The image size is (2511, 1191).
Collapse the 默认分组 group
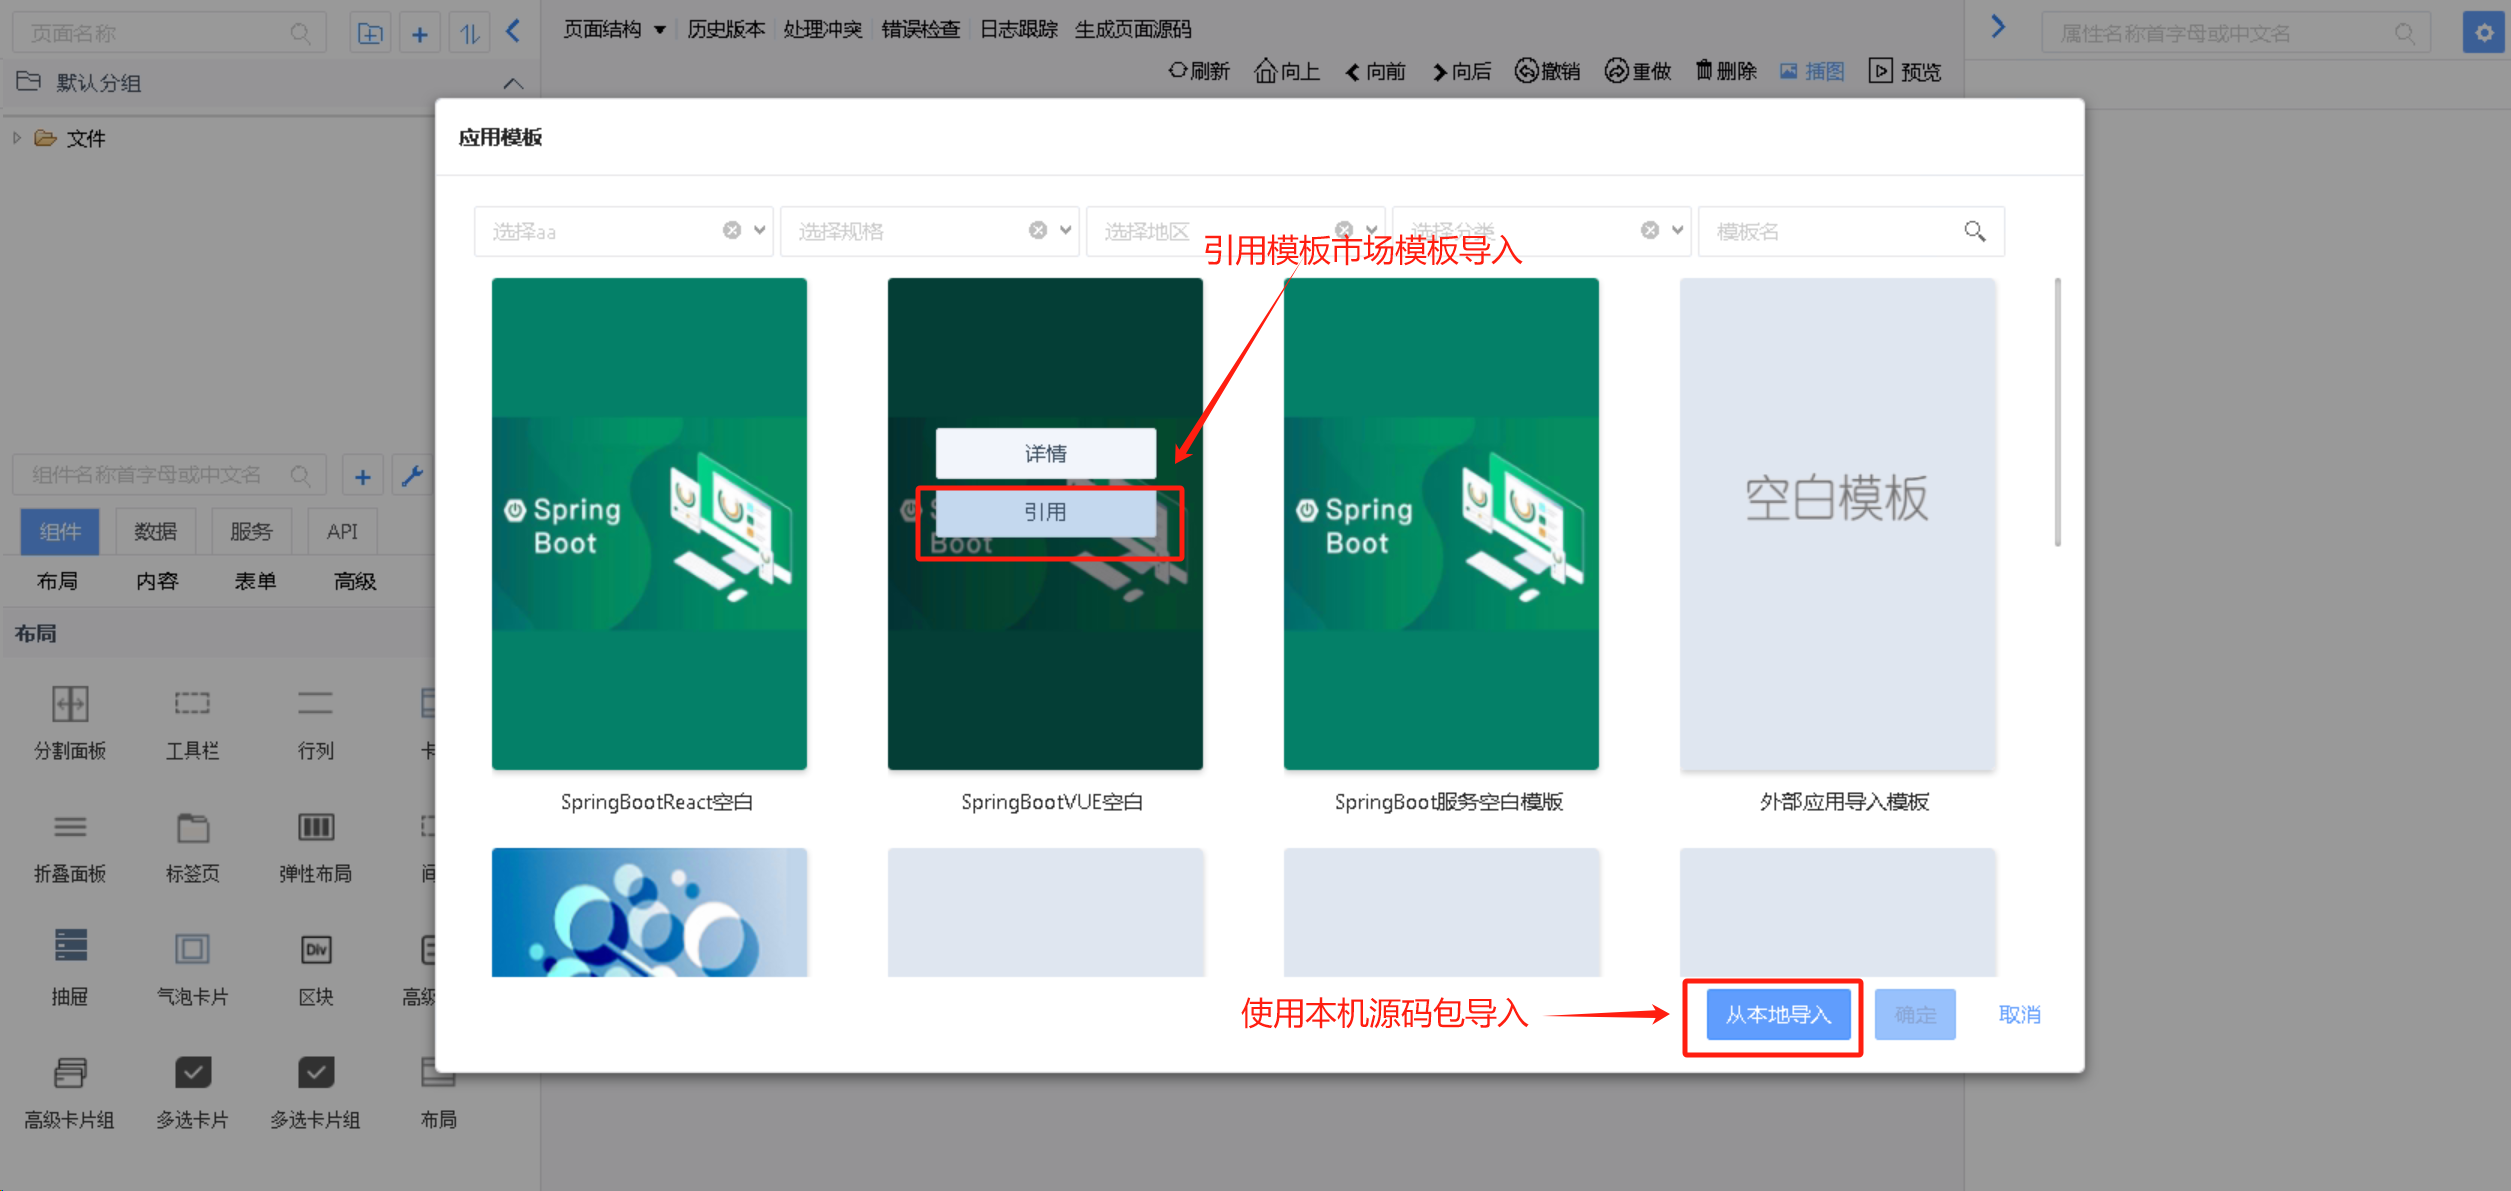tap(513, 83)
